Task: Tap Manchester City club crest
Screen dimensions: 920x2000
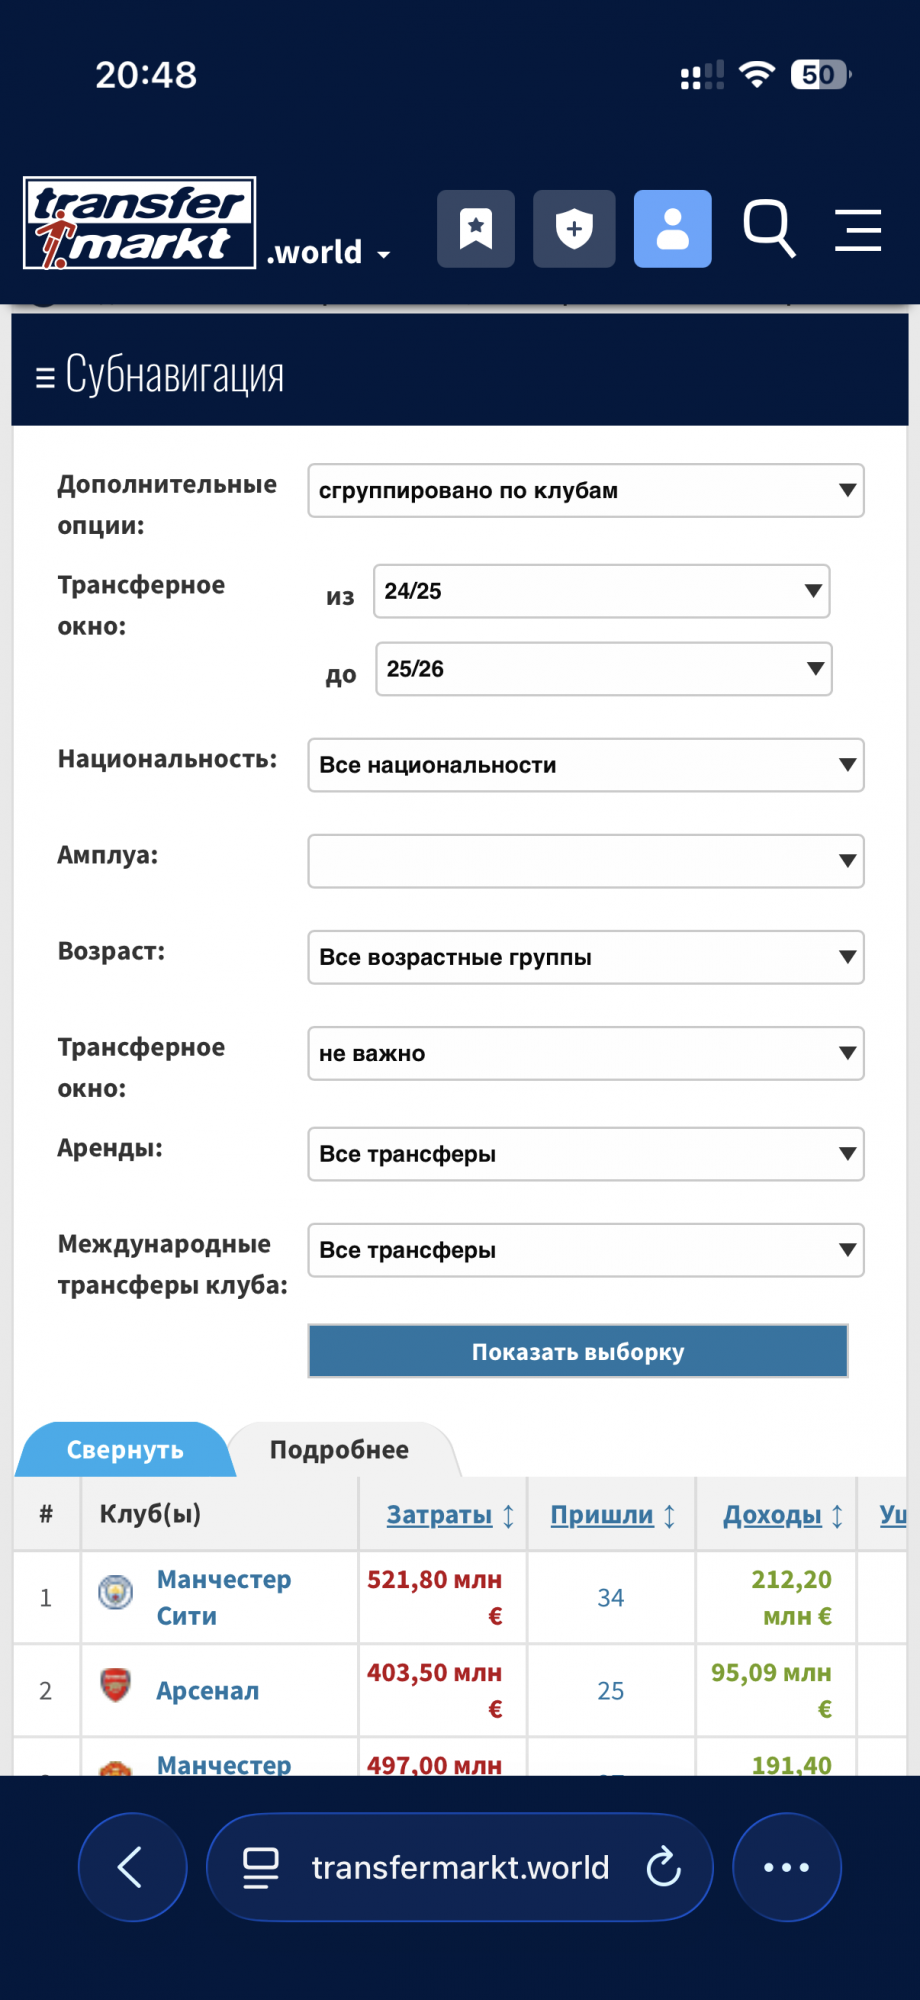Action: tap(116, 1591)
